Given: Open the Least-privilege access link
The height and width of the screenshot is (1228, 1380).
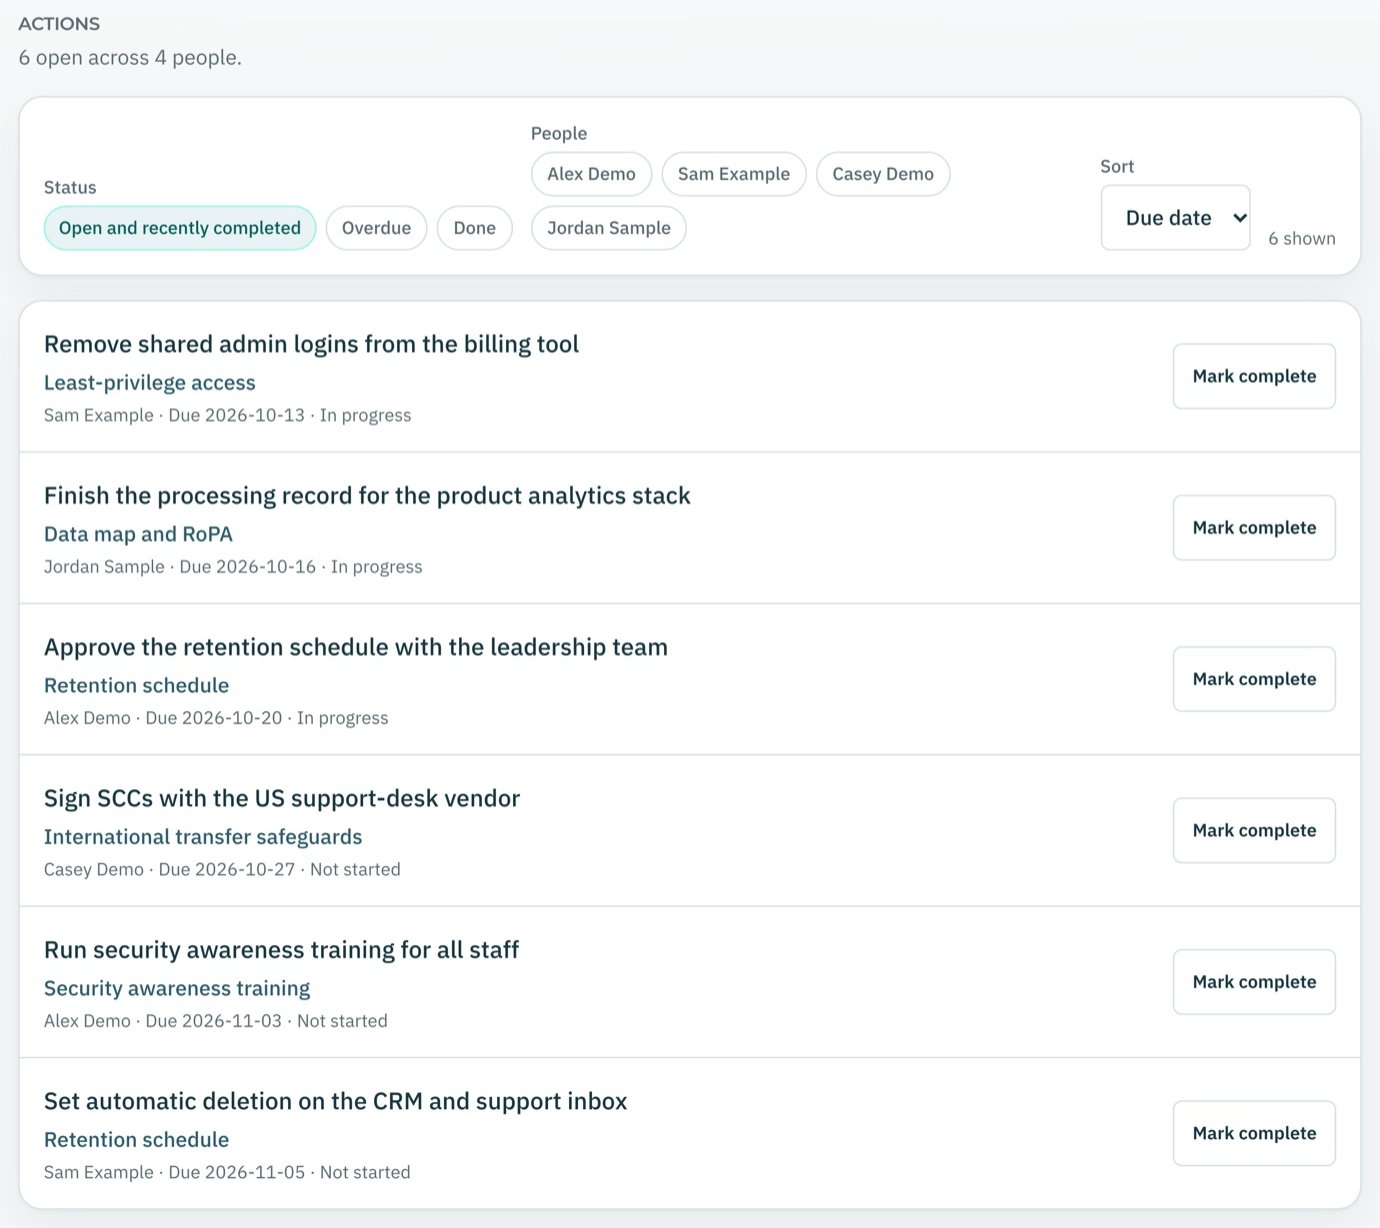Looking at the screenshot, I should 150,383.
